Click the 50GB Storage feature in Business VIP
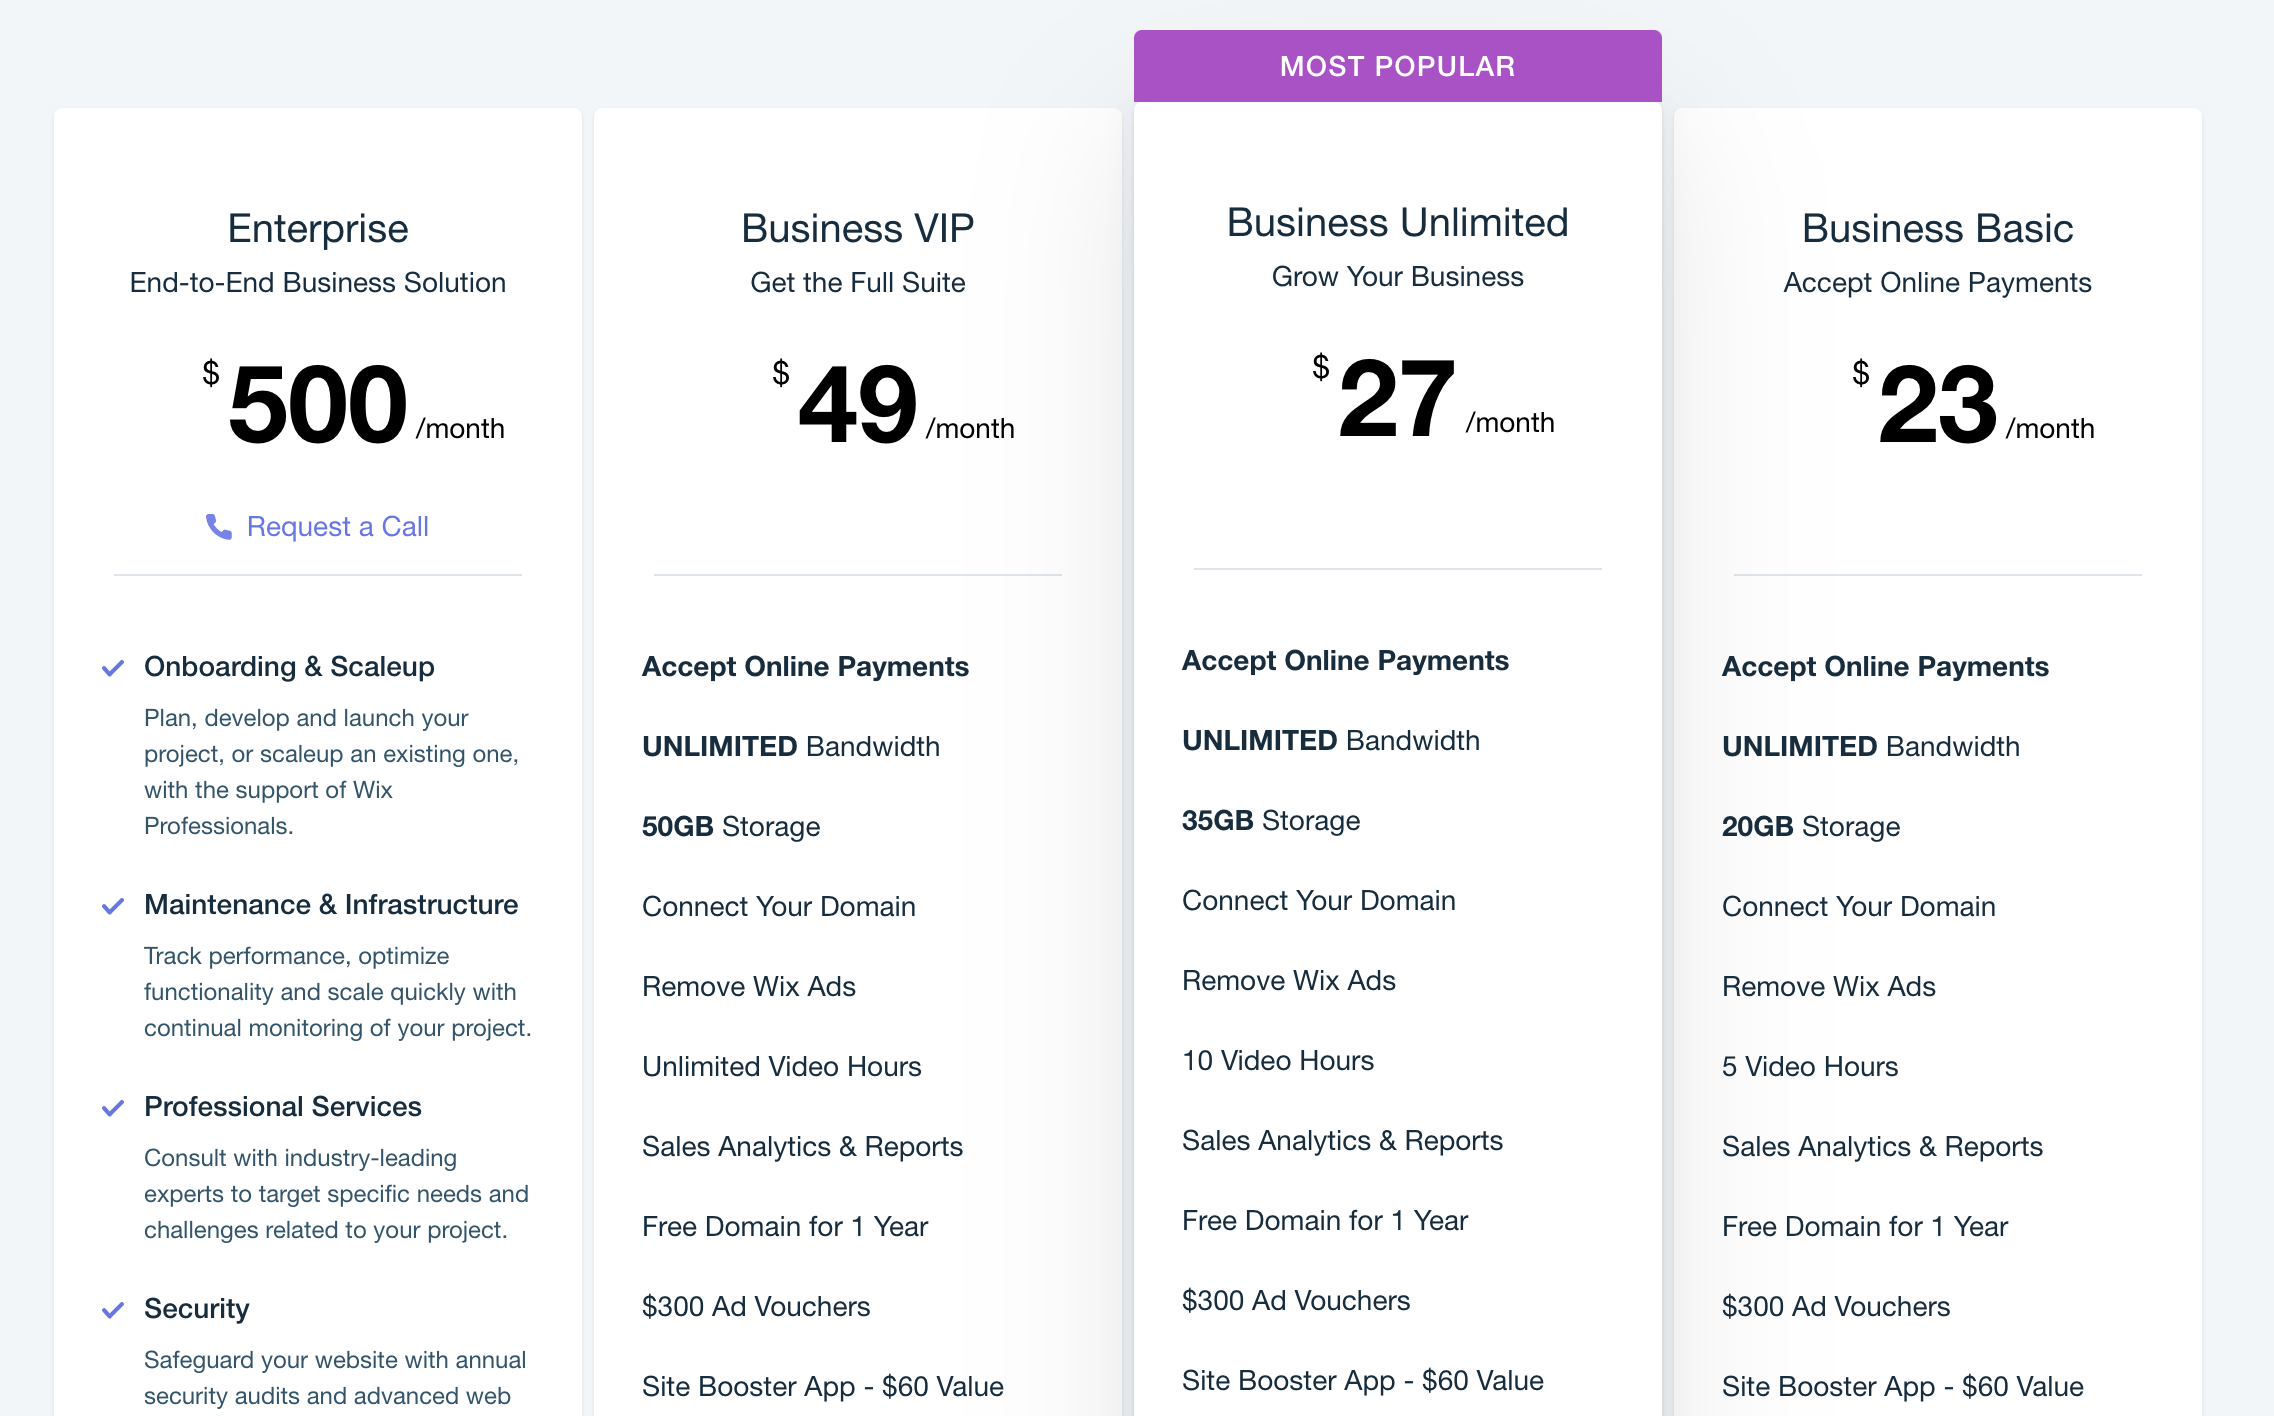 (x=730, y=826)
